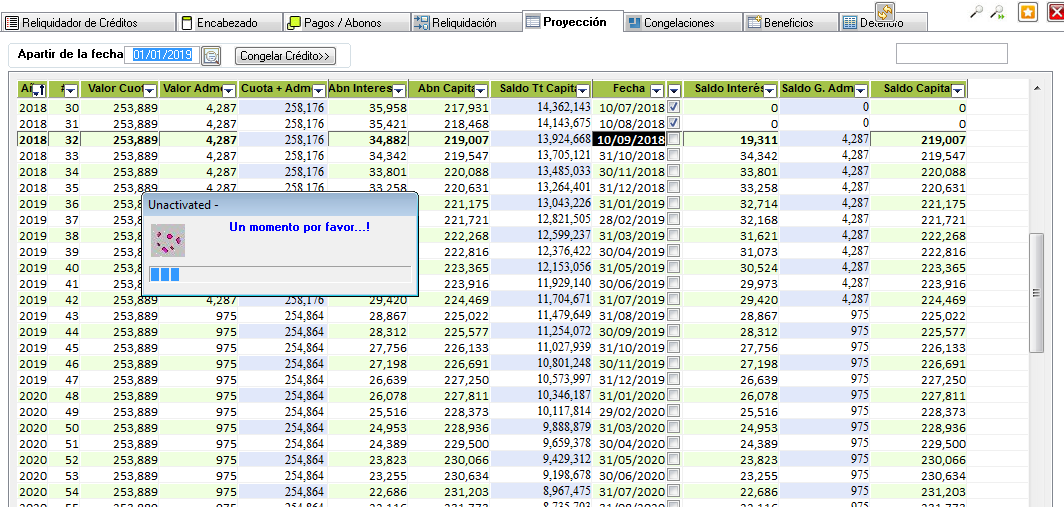Viewport: 1064px width, 507px height.
Task: Check the checkbox for row 10/09/2018
Action: pyautogui.click(x=674, y=140)
